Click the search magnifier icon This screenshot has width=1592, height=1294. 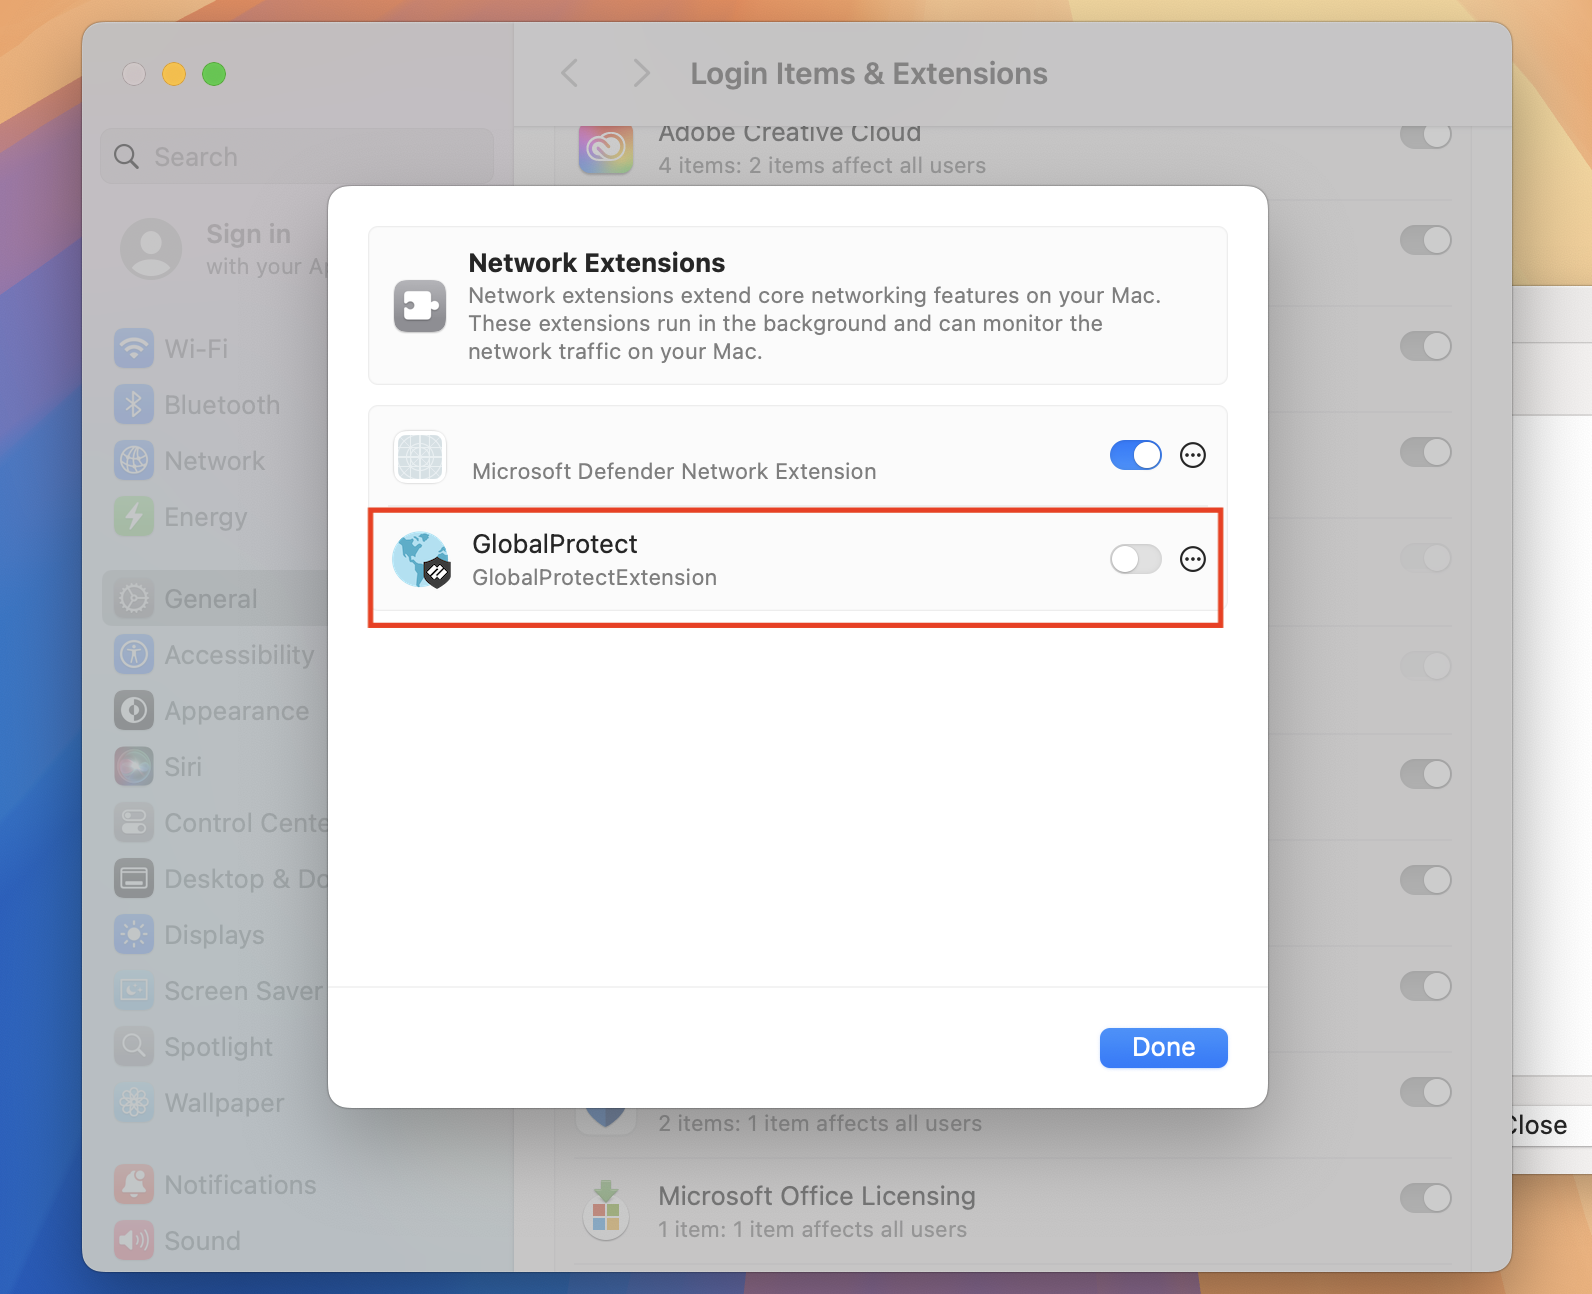(126, 157)
